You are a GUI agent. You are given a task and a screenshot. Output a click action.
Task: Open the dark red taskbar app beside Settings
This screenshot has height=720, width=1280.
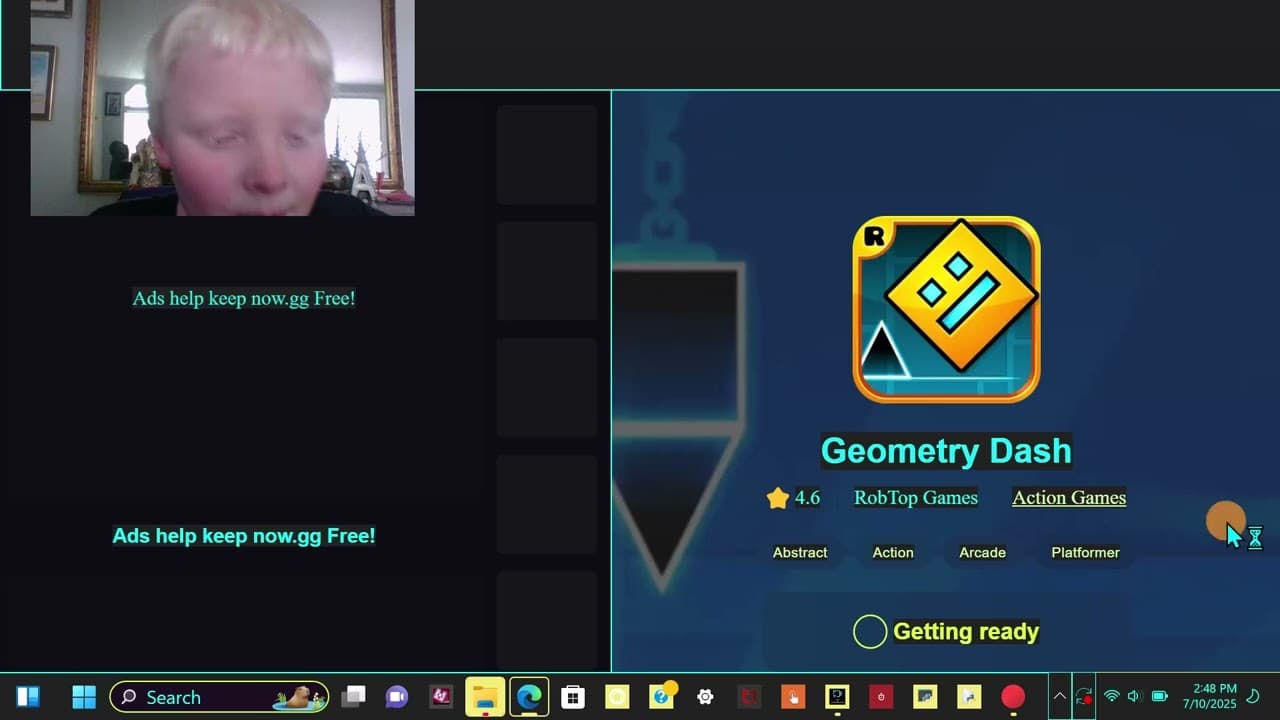point(749,697)
